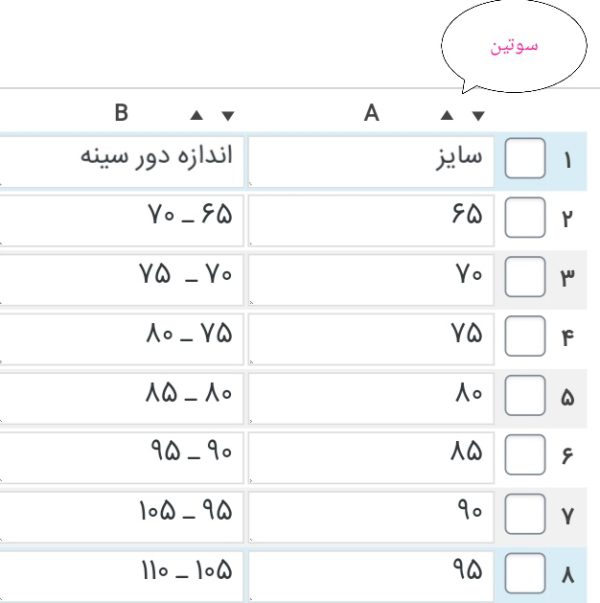Screen dimensions: 600x603
Task: Select column A header letter
Action: (x=372, y=113)
